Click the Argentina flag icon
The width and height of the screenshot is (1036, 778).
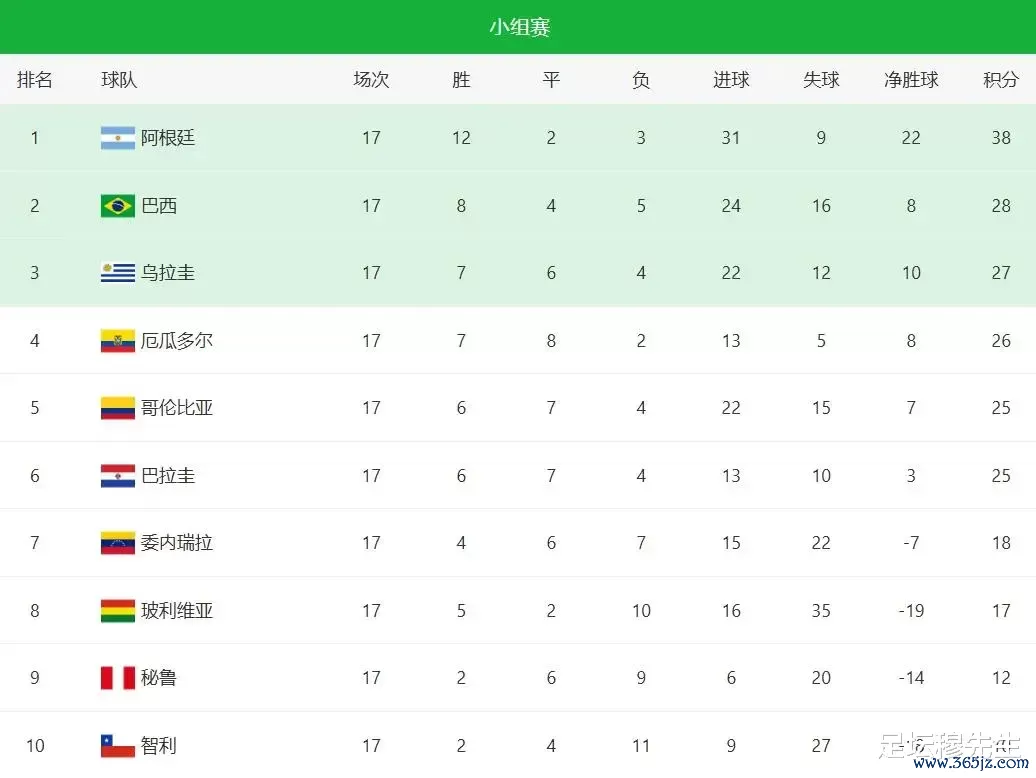click(x=118, y=137)
